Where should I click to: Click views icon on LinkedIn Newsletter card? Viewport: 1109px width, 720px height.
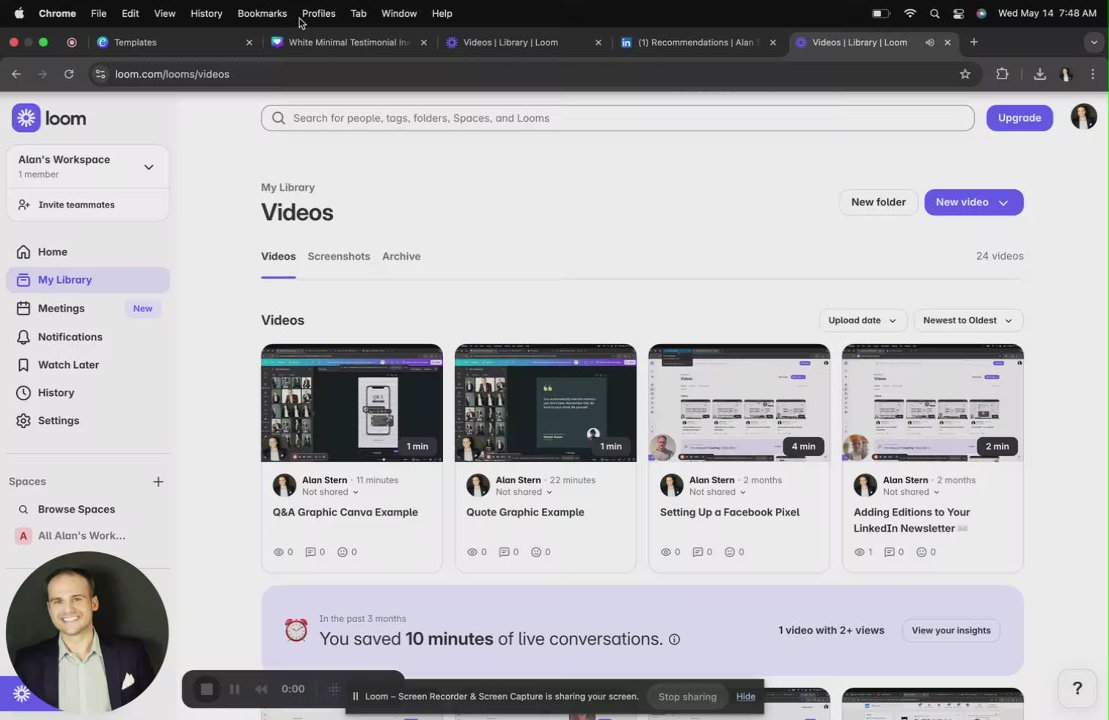pos(859,552)
